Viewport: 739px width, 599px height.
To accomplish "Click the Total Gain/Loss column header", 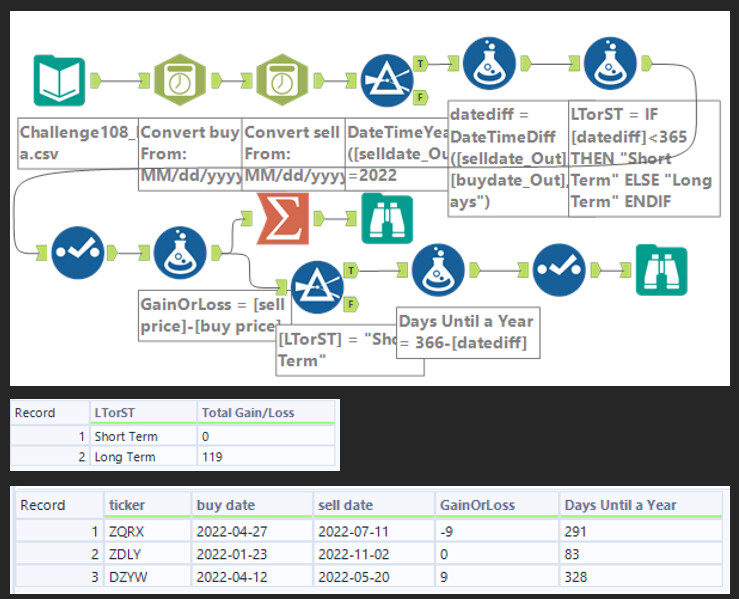I will 266,412.
